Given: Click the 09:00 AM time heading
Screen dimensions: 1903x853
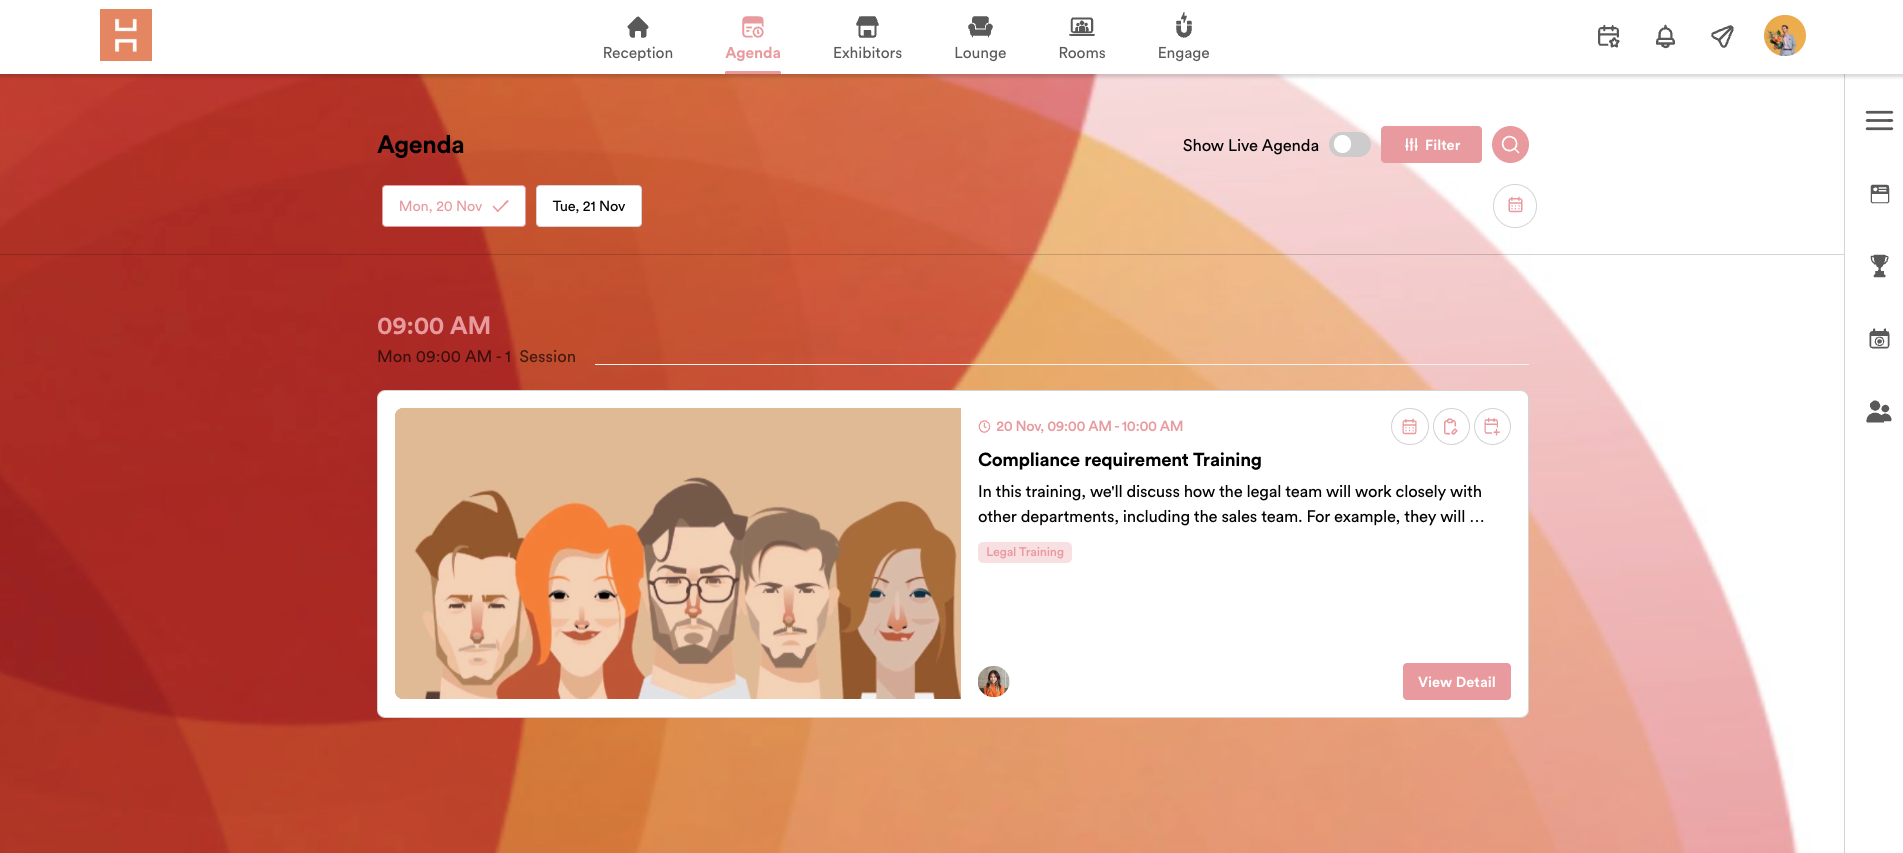Looking at the screenshot, I should pos(434,326).
